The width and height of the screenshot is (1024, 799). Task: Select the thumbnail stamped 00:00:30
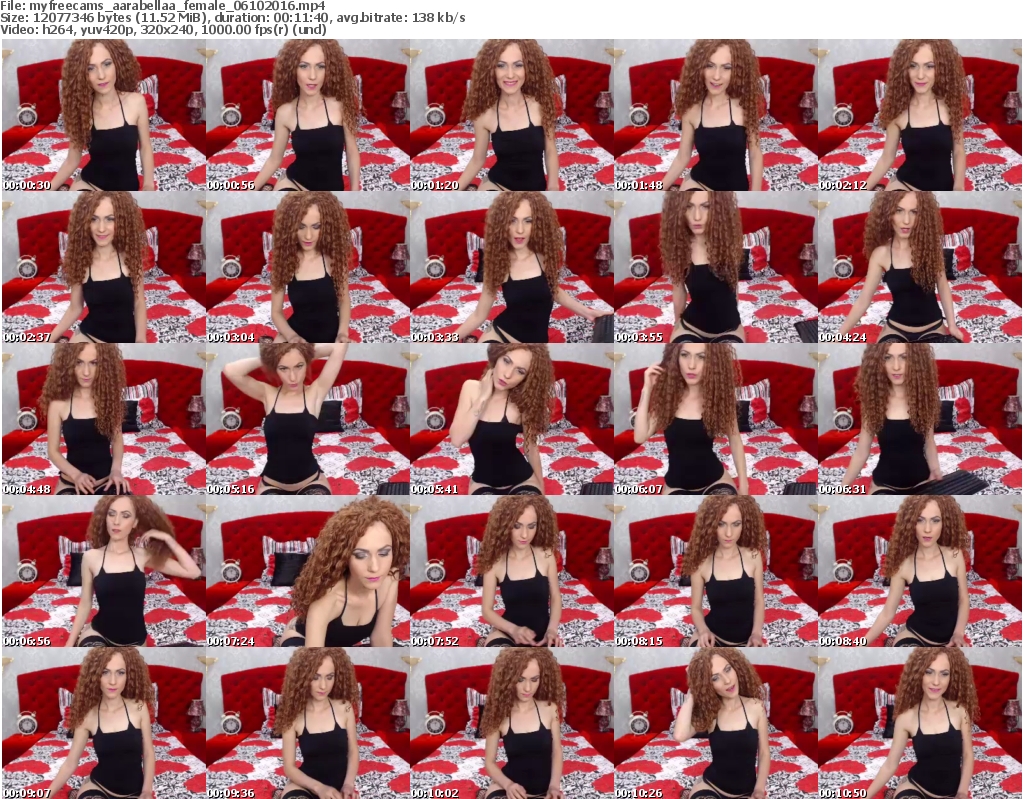pos(103,115)
